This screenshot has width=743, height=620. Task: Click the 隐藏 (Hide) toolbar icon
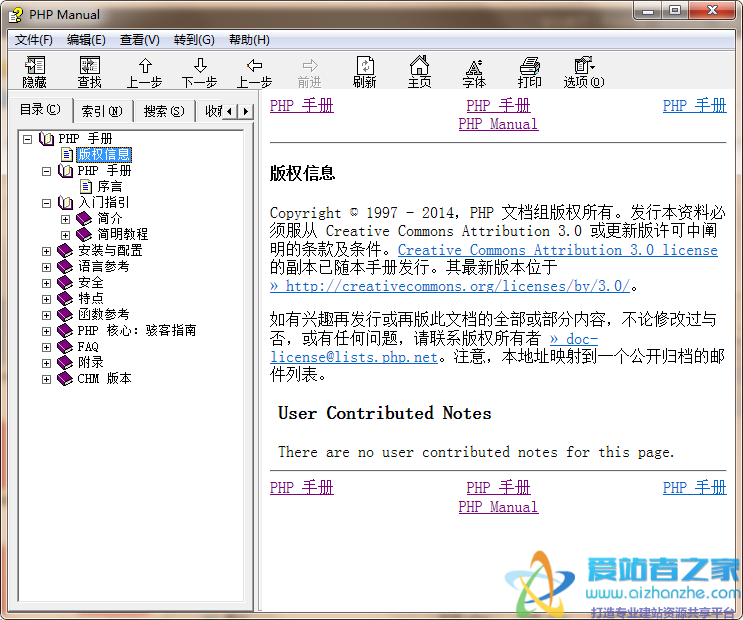[x=35, y=72]
